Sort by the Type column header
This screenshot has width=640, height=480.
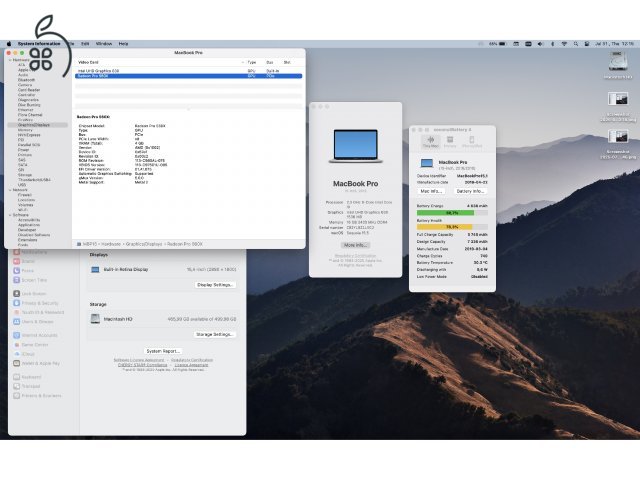tap(252, 62)
